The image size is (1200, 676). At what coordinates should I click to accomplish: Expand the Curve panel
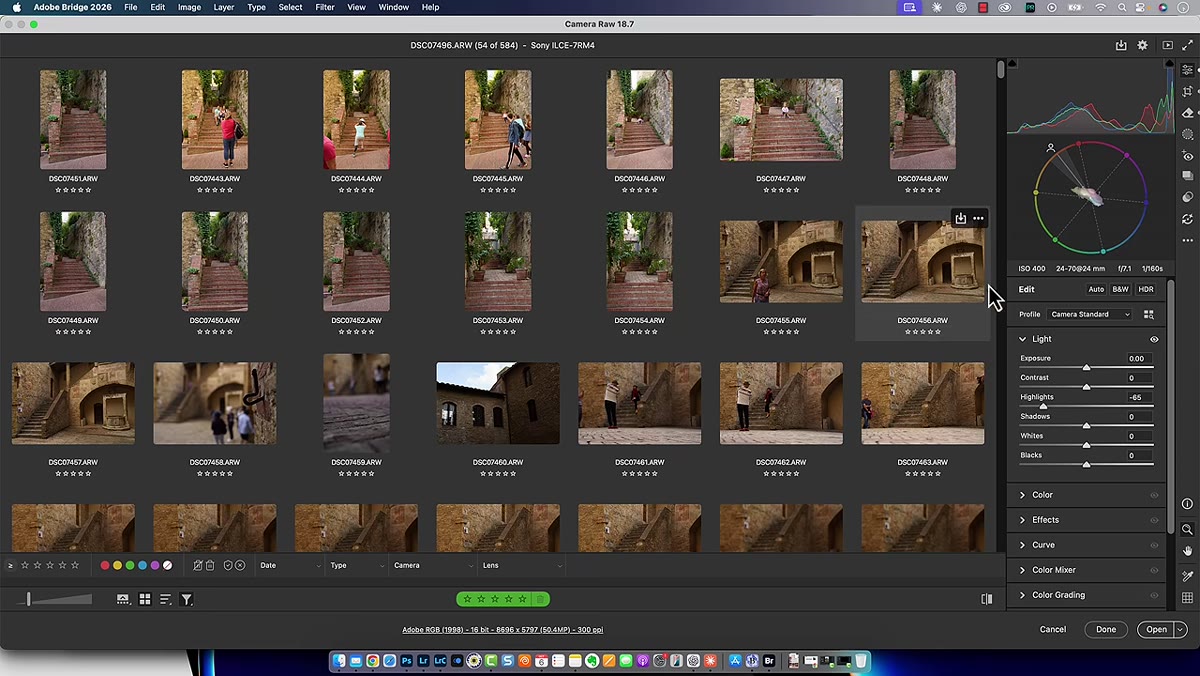(1022, 545)
